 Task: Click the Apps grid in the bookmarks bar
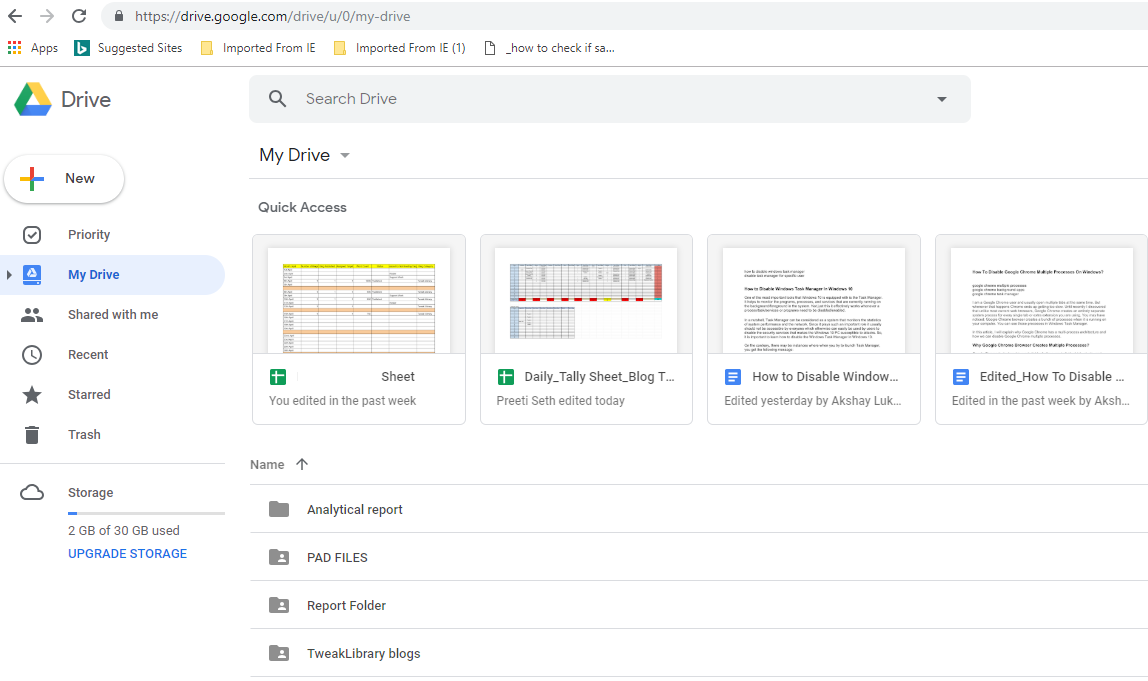[x=14, y=47]
